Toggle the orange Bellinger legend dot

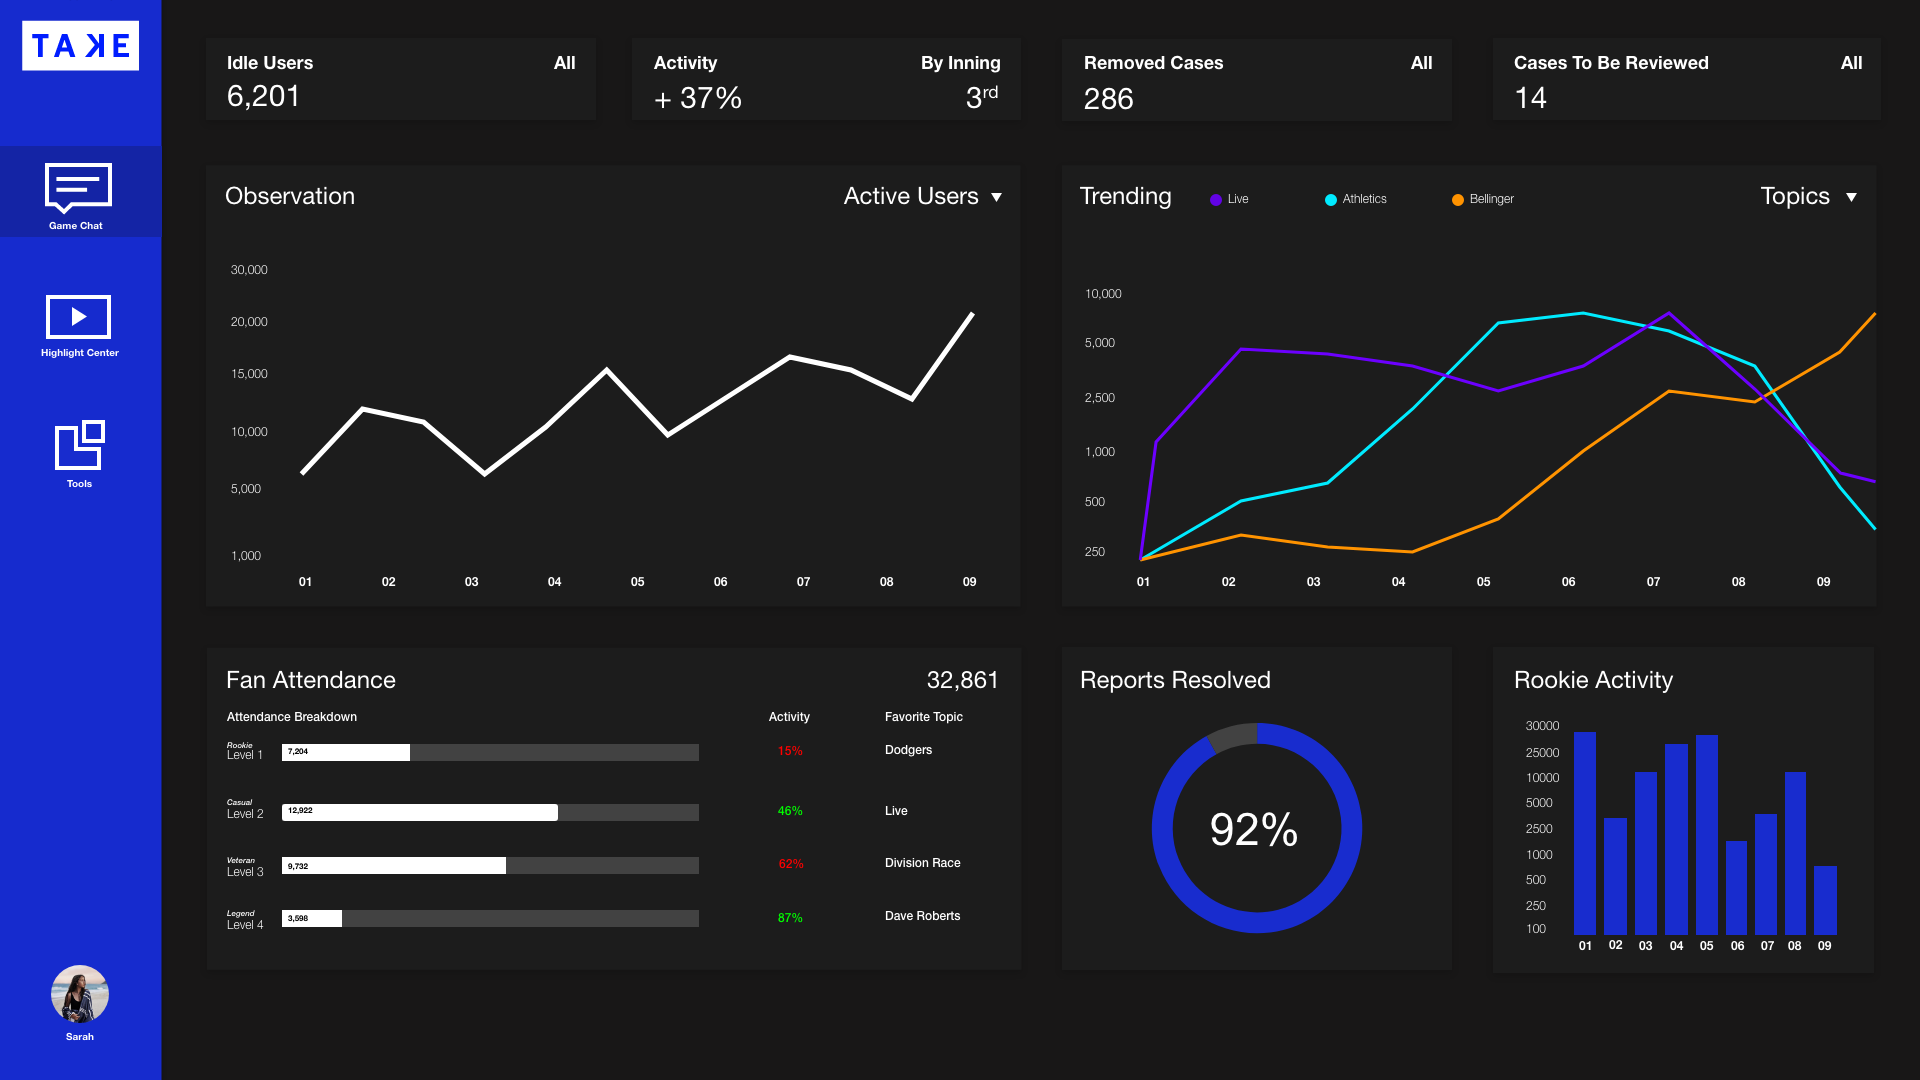(1458, 200)
